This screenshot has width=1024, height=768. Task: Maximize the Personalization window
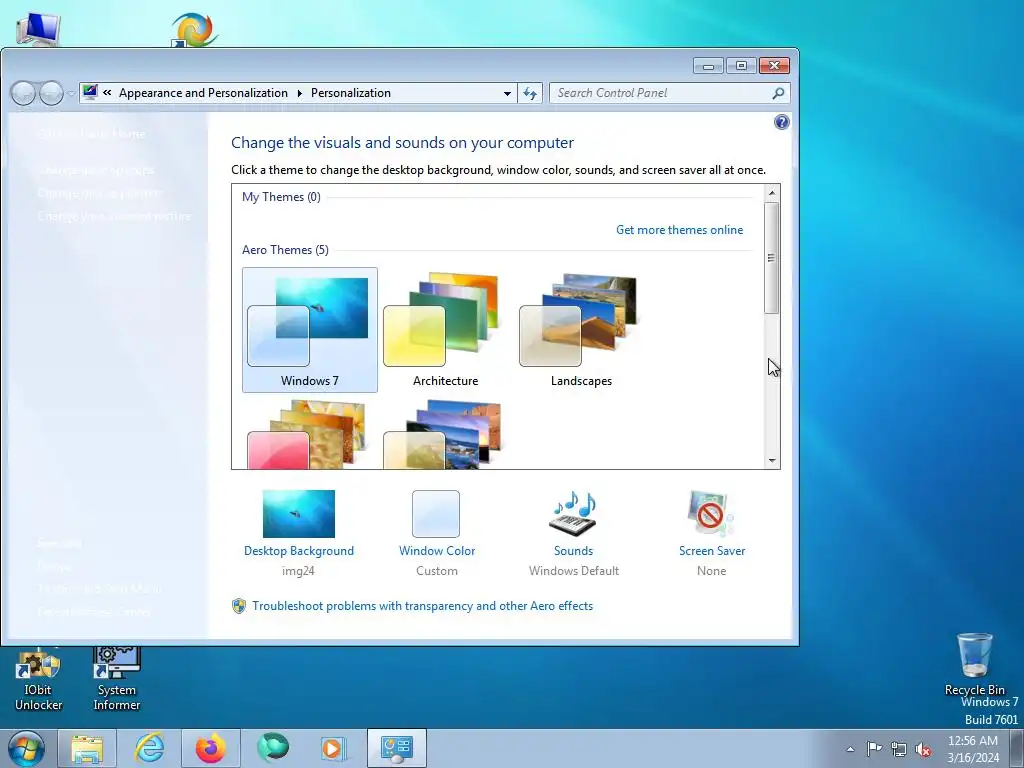741,66
